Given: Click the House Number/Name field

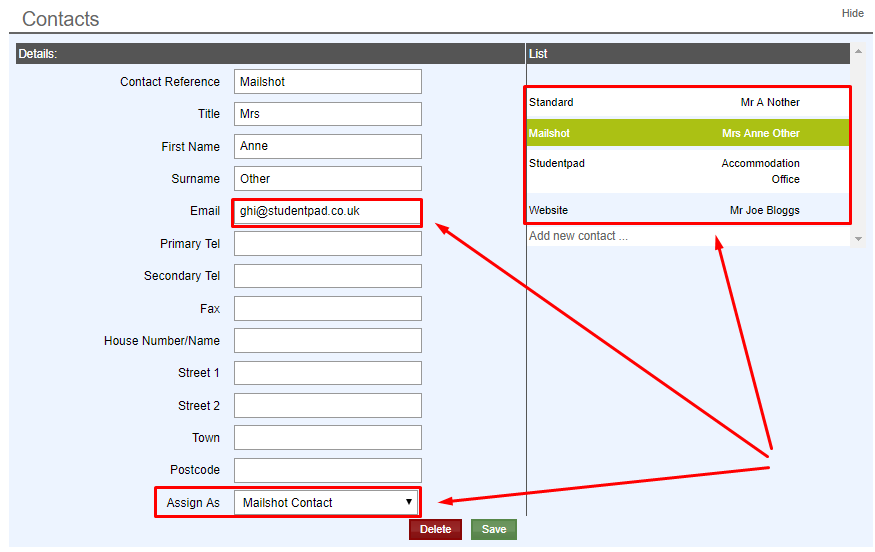Looking at the screenshot, I should click(x=328, y=340).
